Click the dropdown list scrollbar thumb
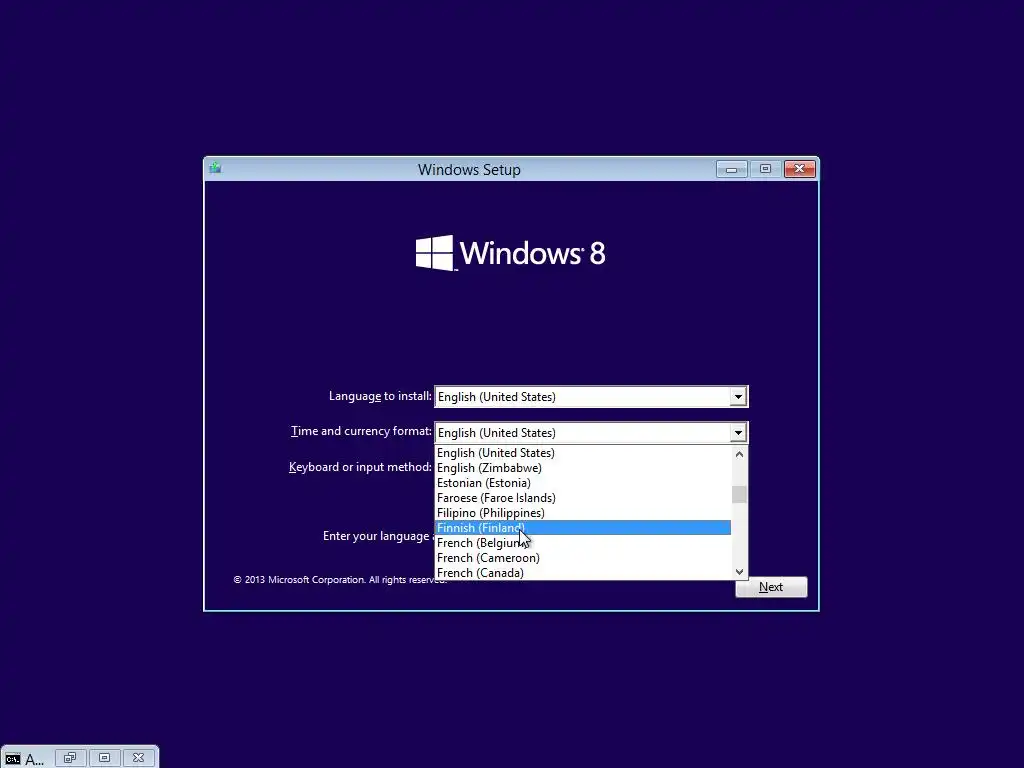 [x=739, y=495]
